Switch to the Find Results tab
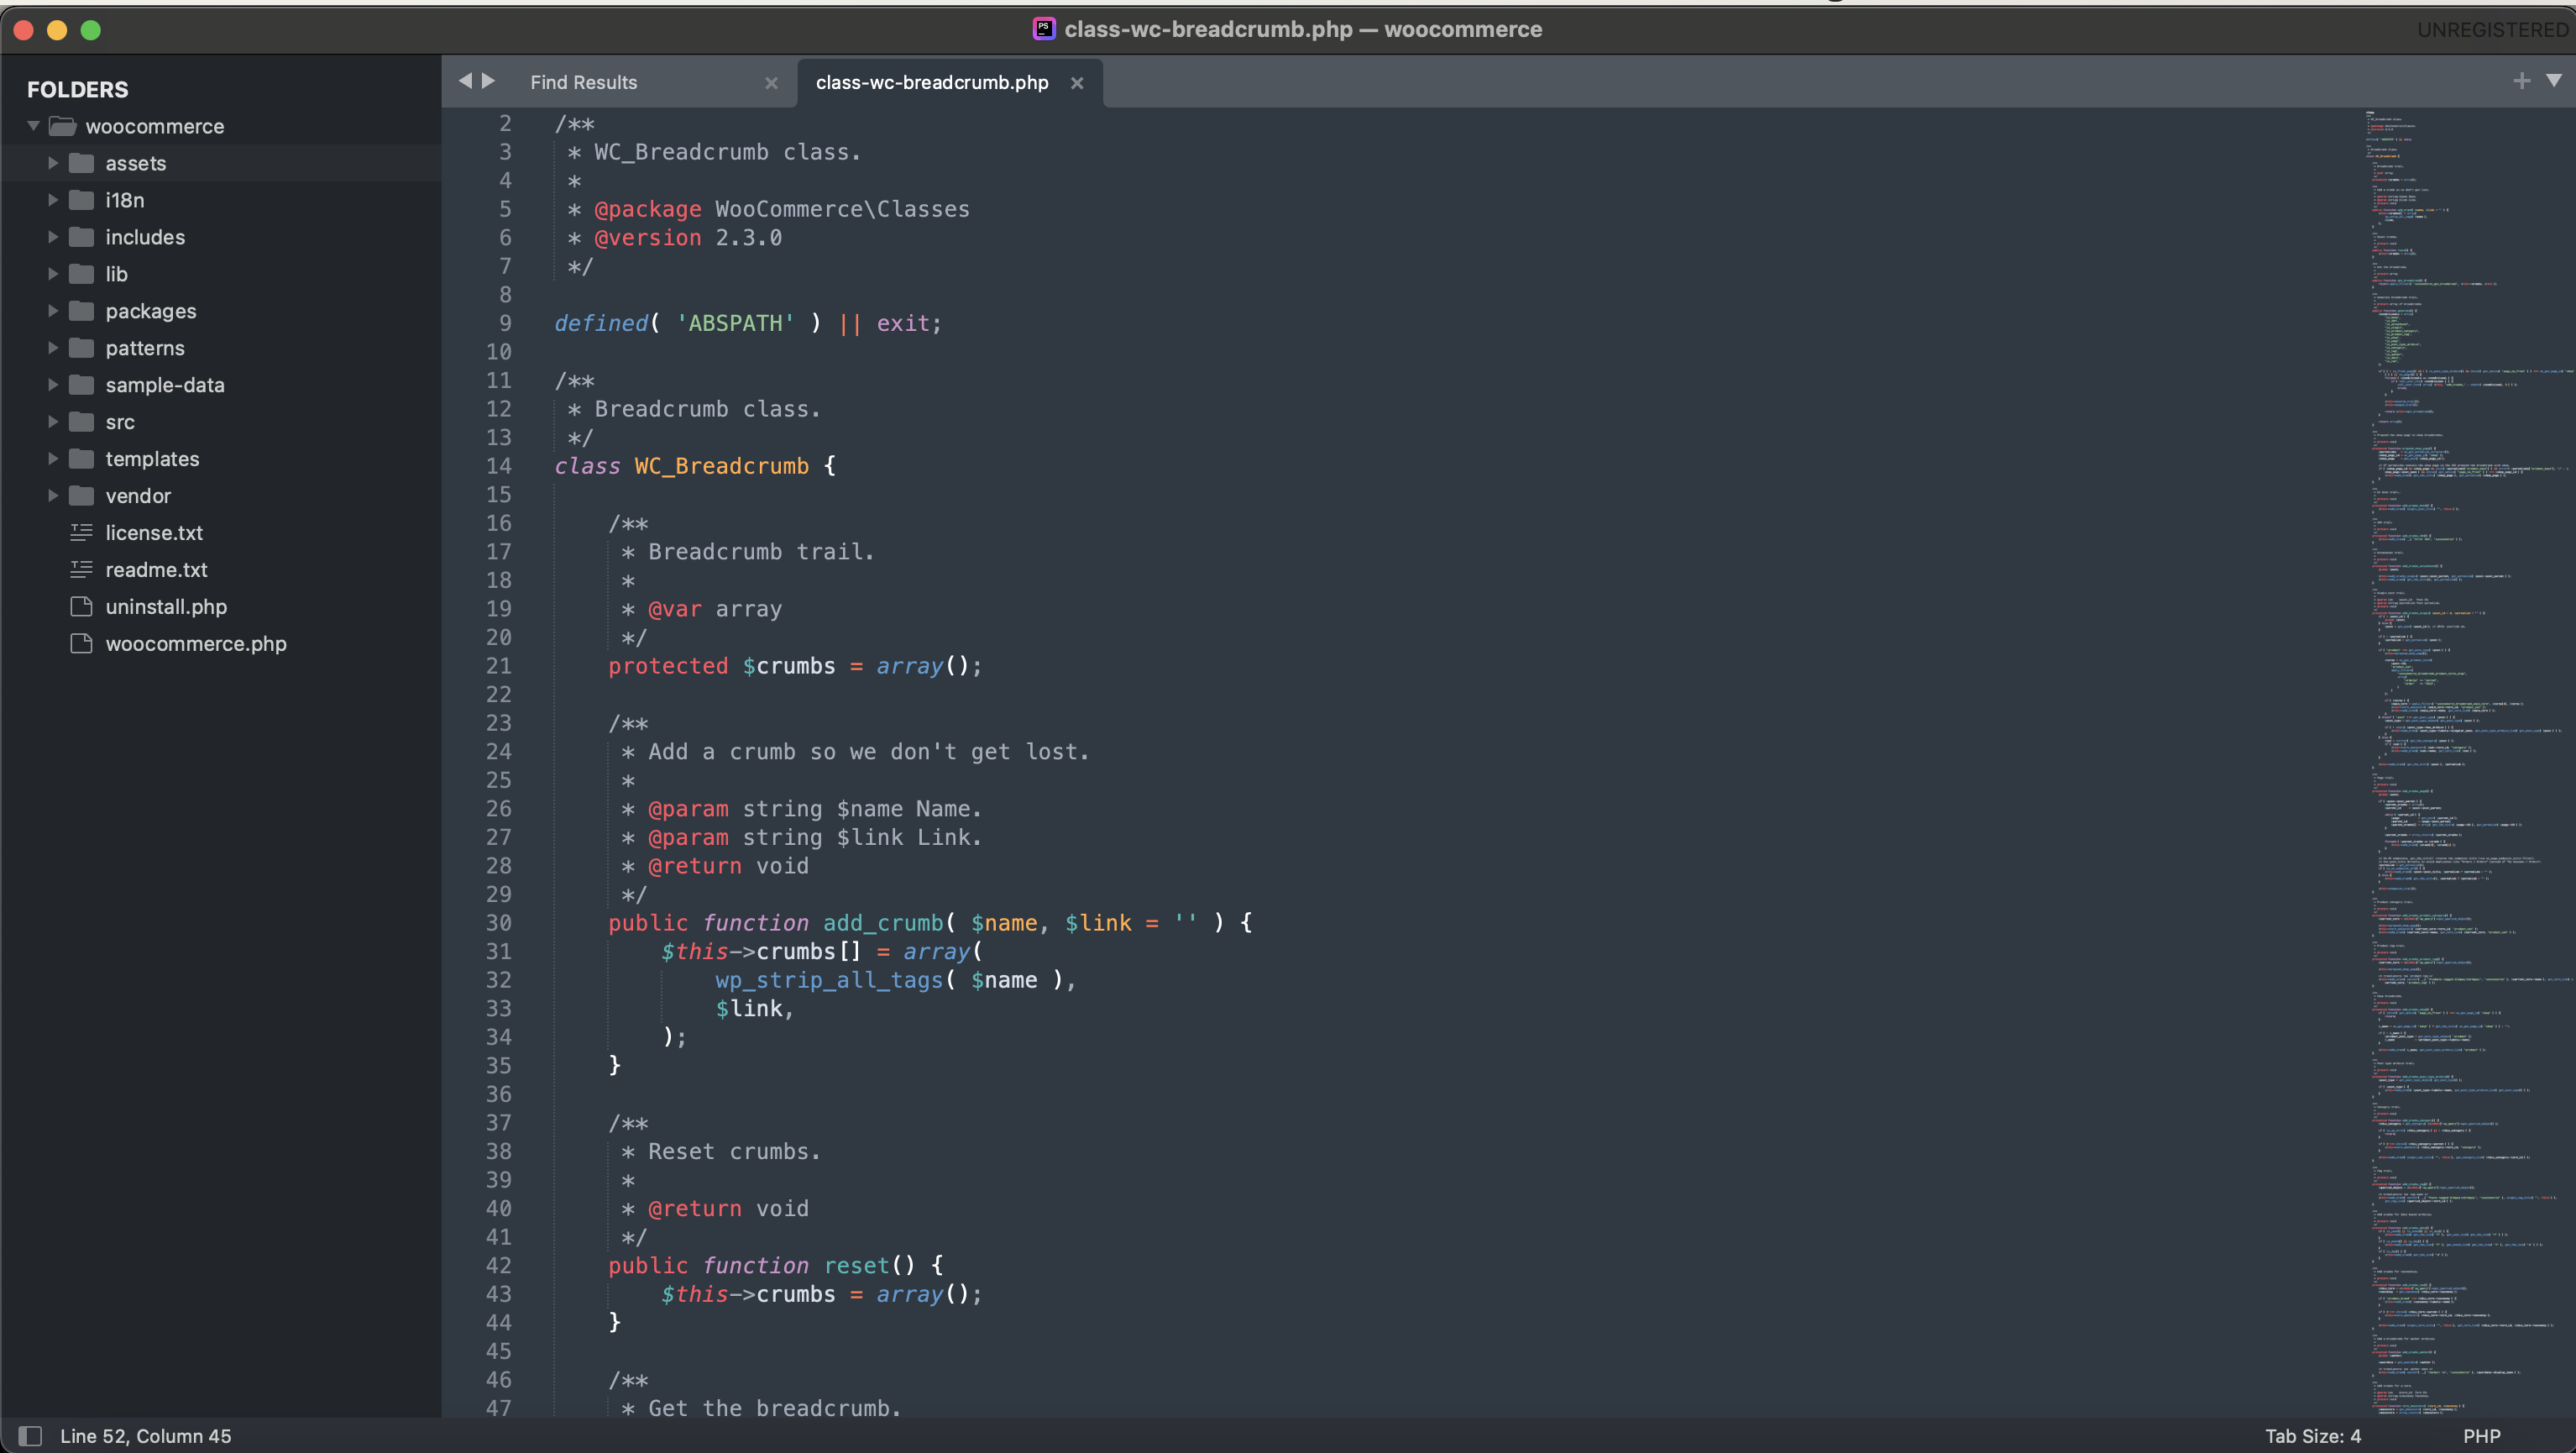The height and width of the screenshot is (1453, 2576). tap(584, 83)
